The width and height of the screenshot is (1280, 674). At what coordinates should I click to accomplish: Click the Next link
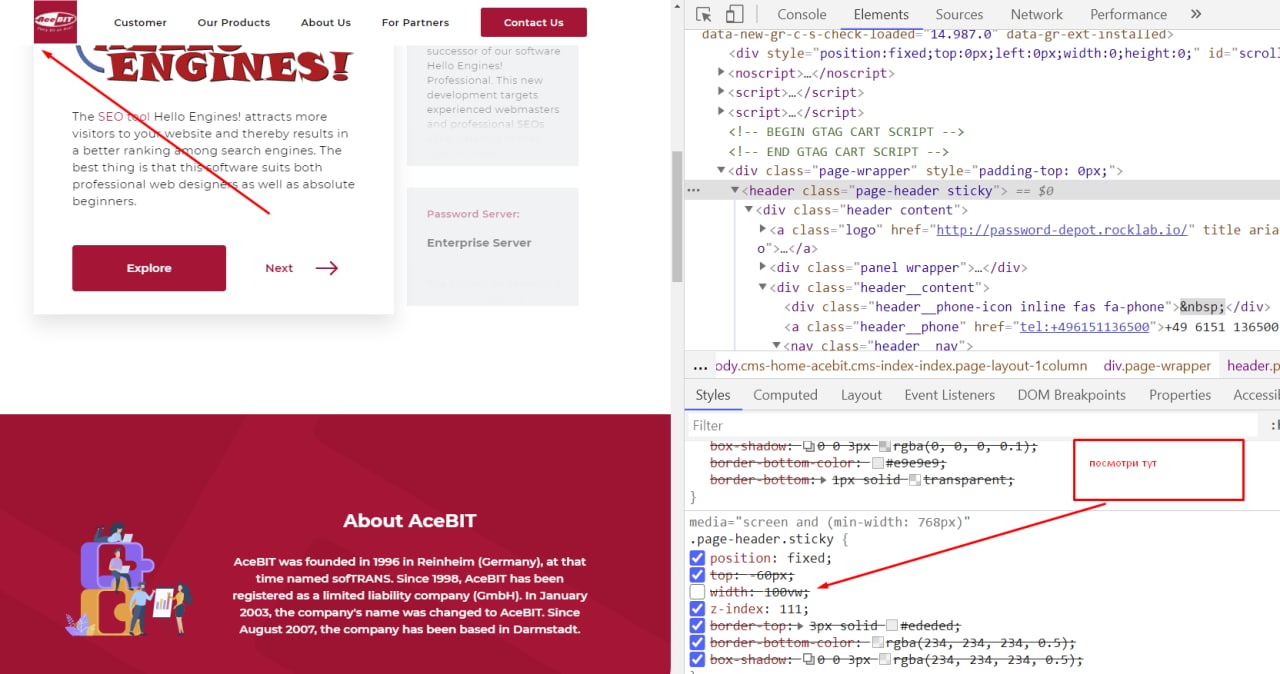[x=279, y=268]
